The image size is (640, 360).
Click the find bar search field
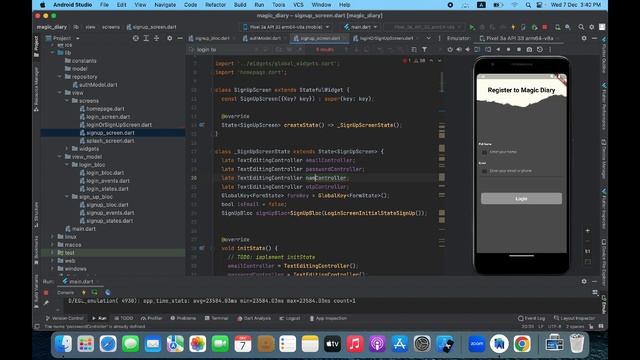pos(224,49)
